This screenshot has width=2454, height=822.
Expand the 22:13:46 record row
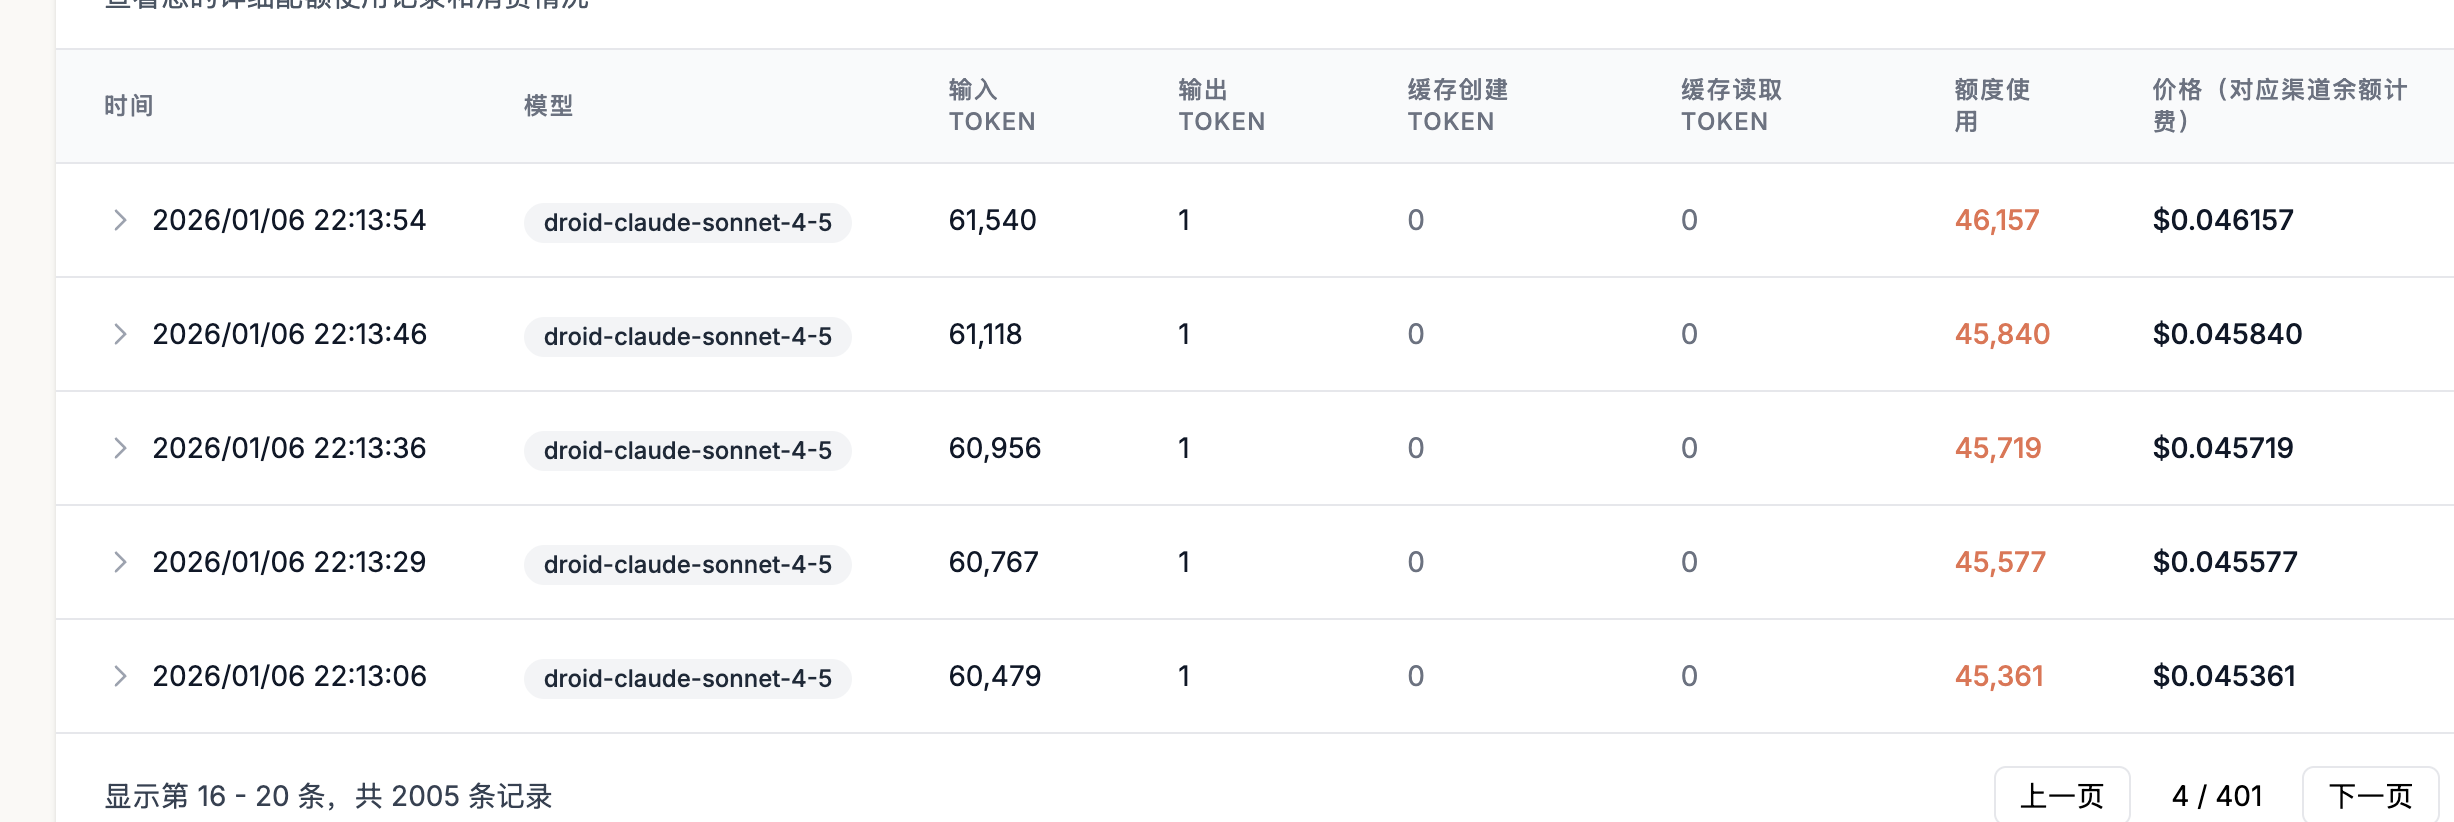pos(120,334)
